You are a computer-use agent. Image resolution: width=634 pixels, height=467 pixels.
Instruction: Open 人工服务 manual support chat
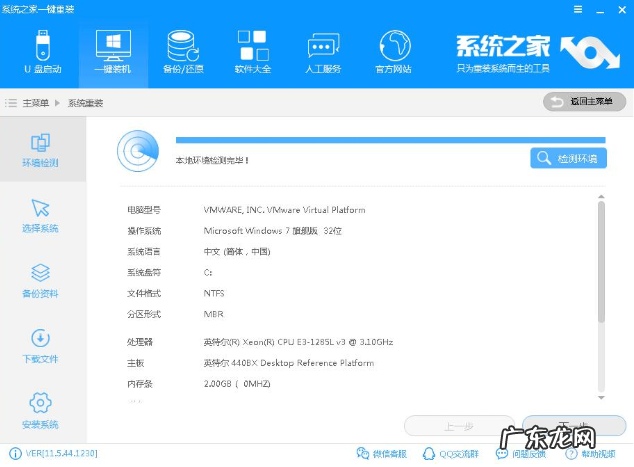(x=323, y=52)
